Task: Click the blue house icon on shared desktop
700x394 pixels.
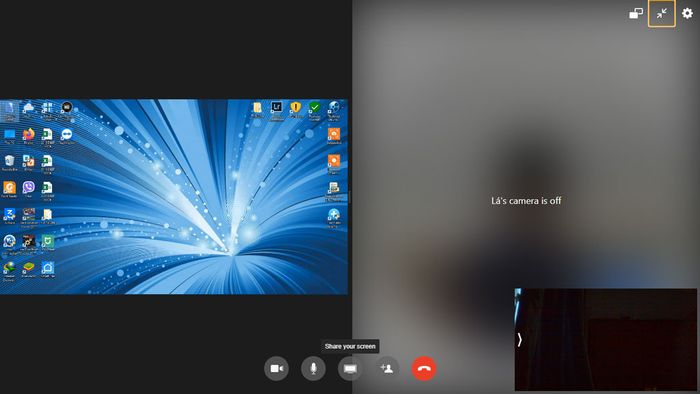Action: pyautogui.click(x=47, y=267)
